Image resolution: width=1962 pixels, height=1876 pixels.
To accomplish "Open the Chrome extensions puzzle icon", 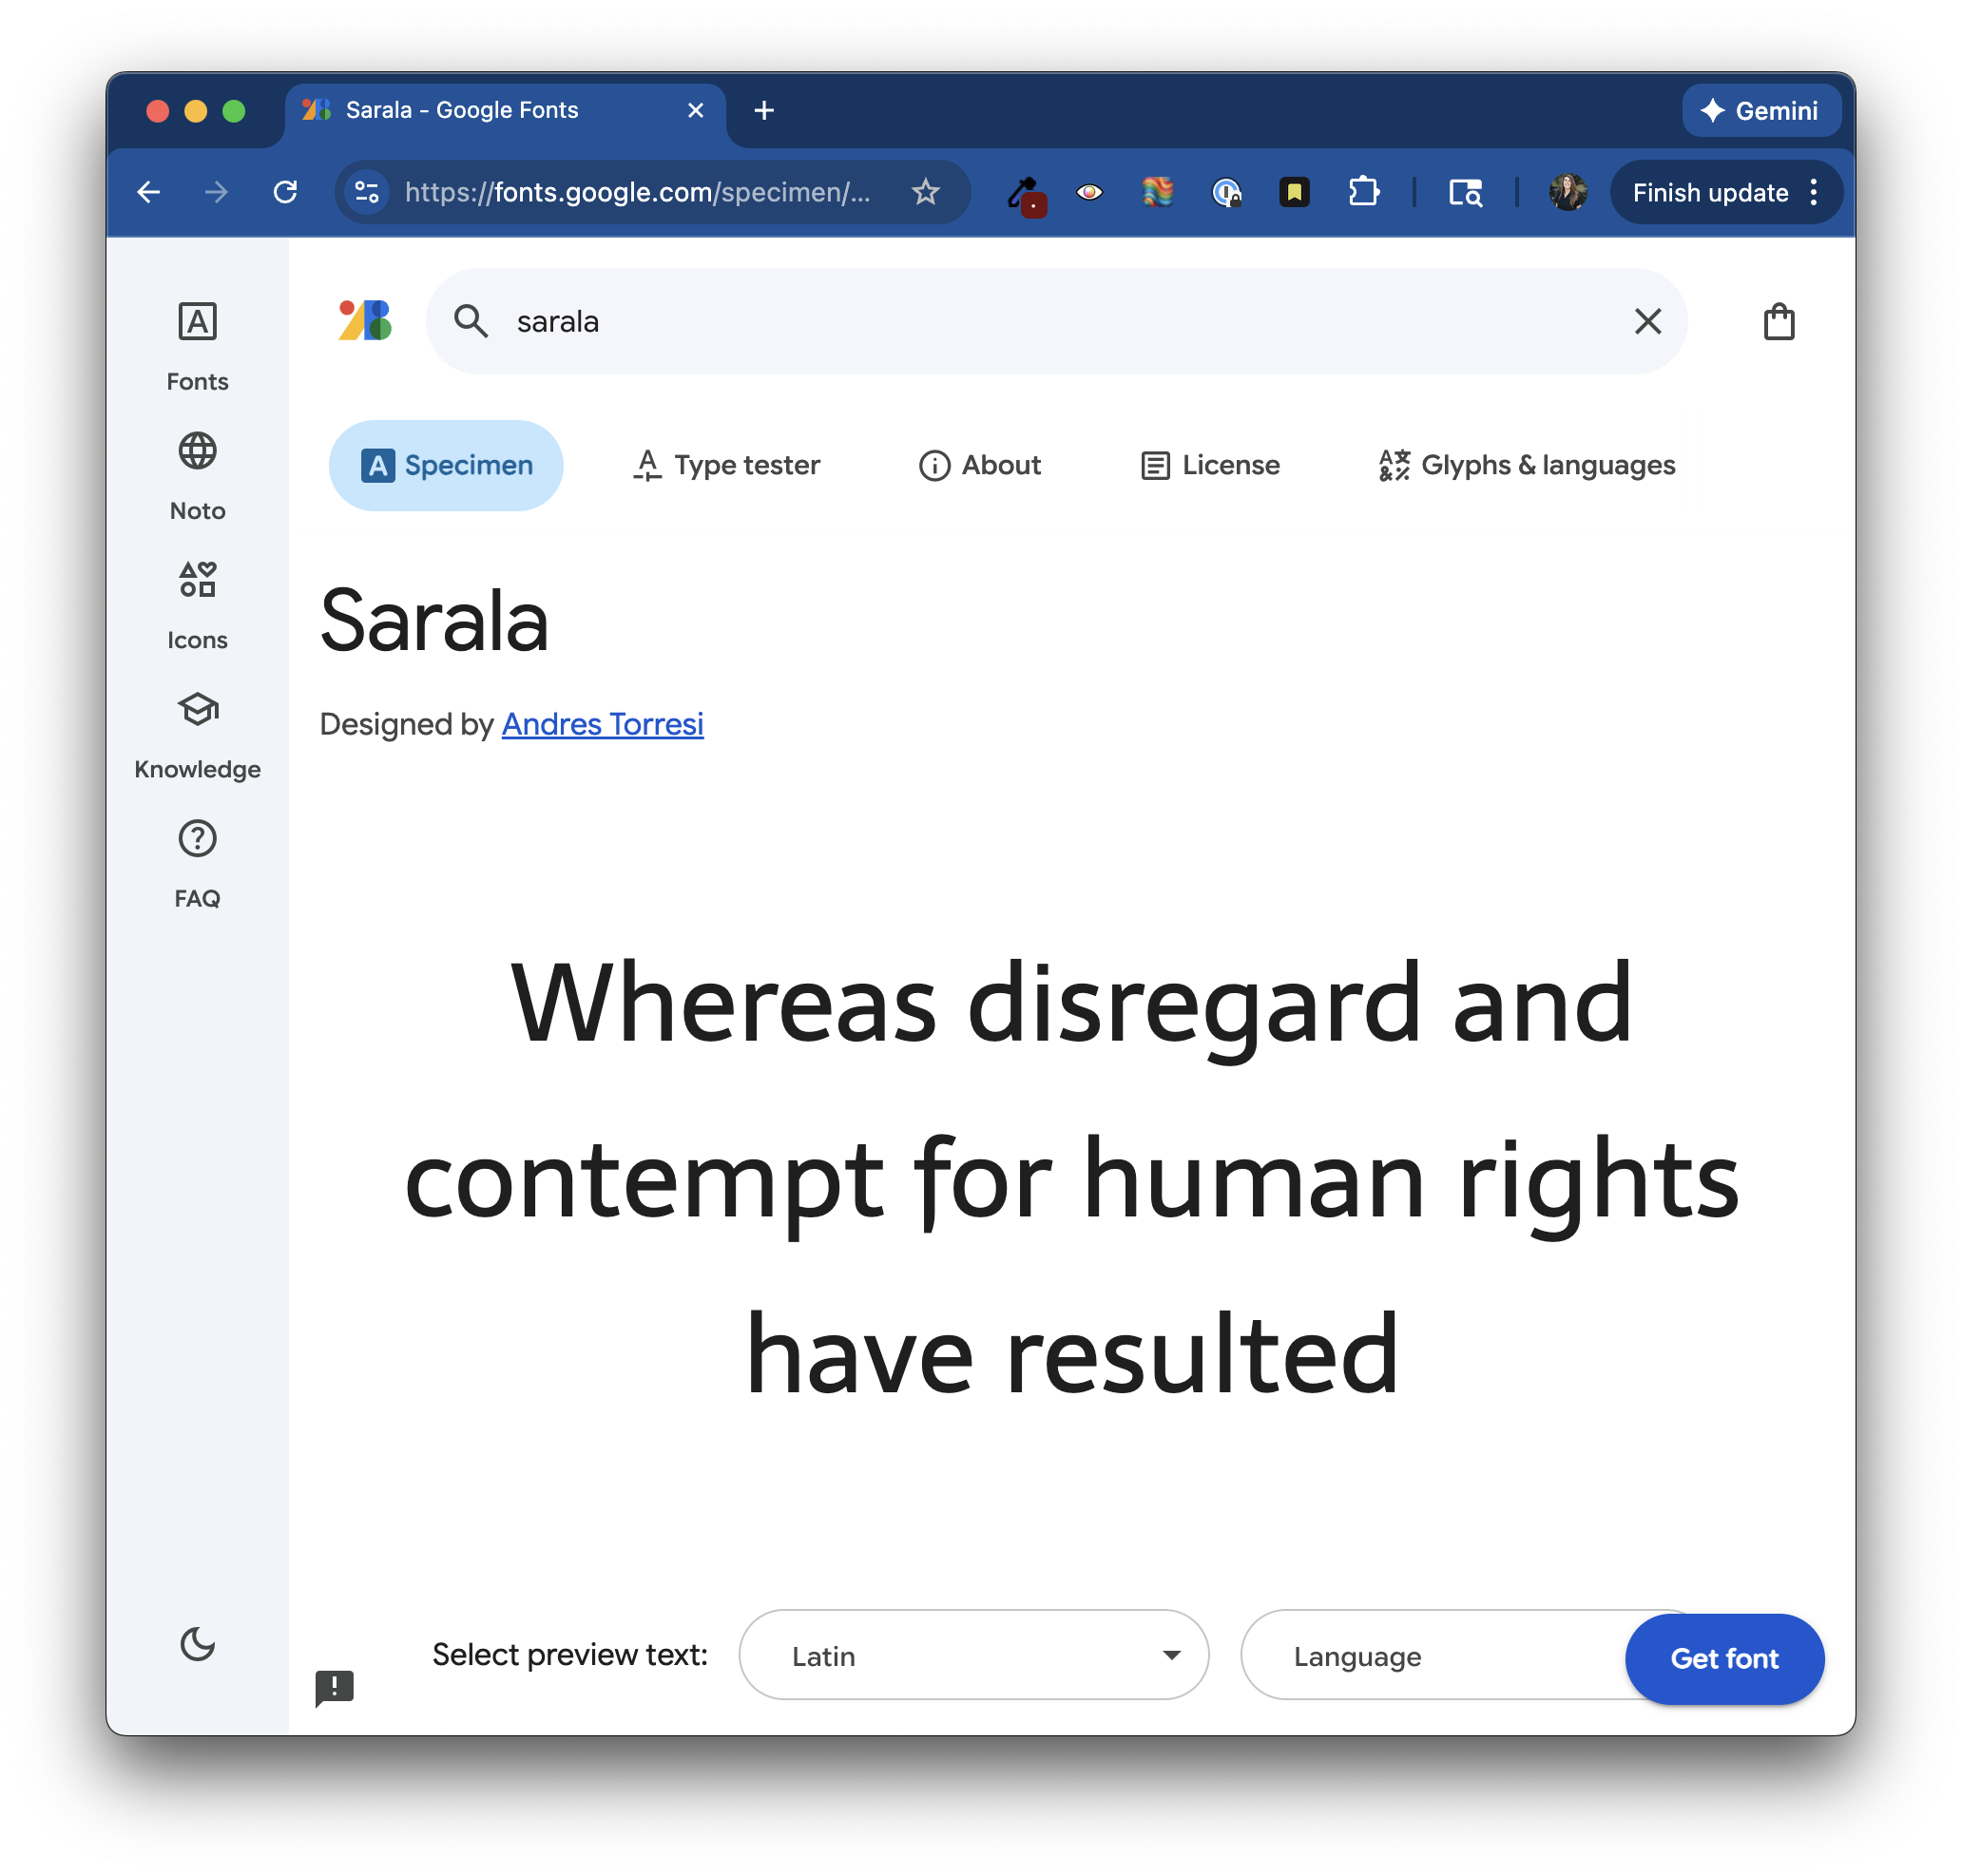I will pyautogui.click(x=1363, y=192).
